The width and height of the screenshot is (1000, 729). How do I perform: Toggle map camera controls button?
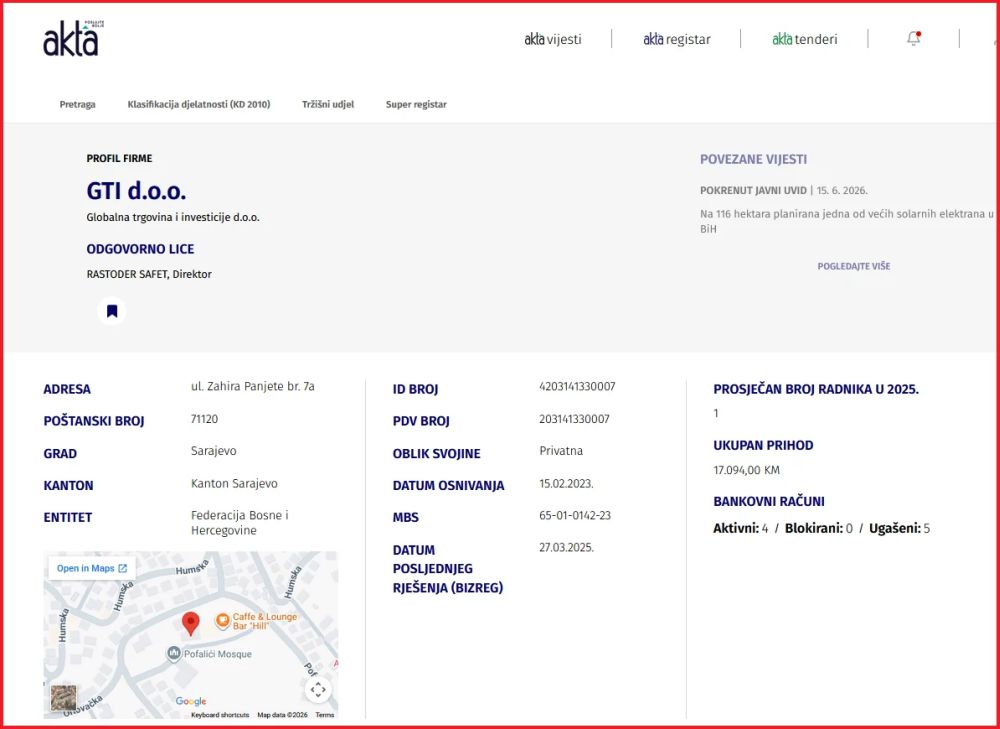(318, 689)
